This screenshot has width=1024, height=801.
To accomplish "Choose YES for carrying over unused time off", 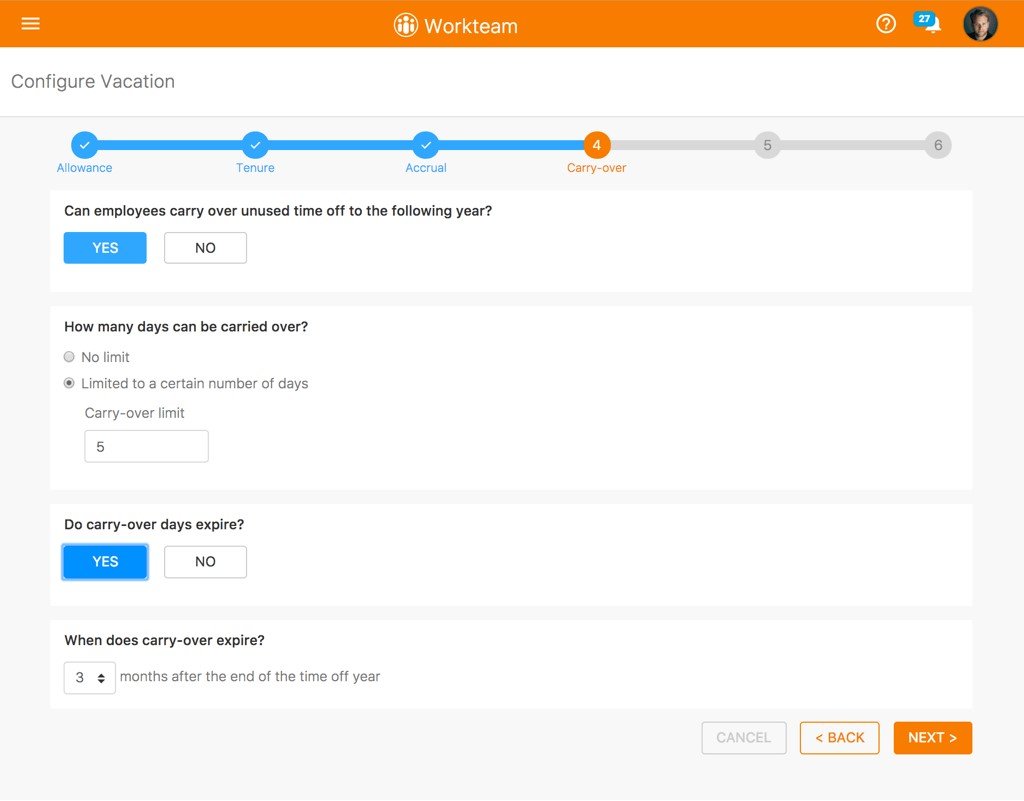I will [105, 248].
